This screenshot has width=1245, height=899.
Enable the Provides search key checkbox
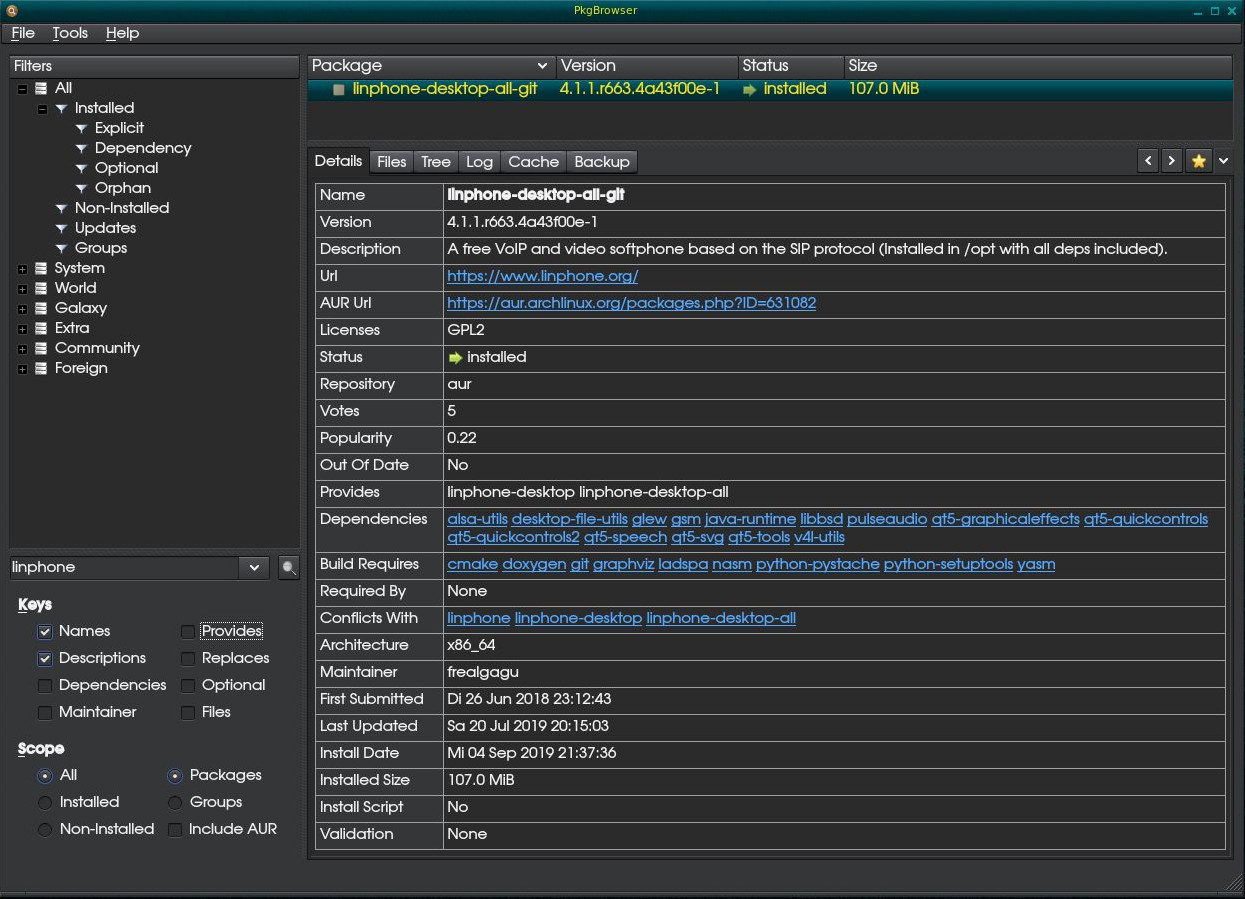pyautogui.click(x=188, y=632)
